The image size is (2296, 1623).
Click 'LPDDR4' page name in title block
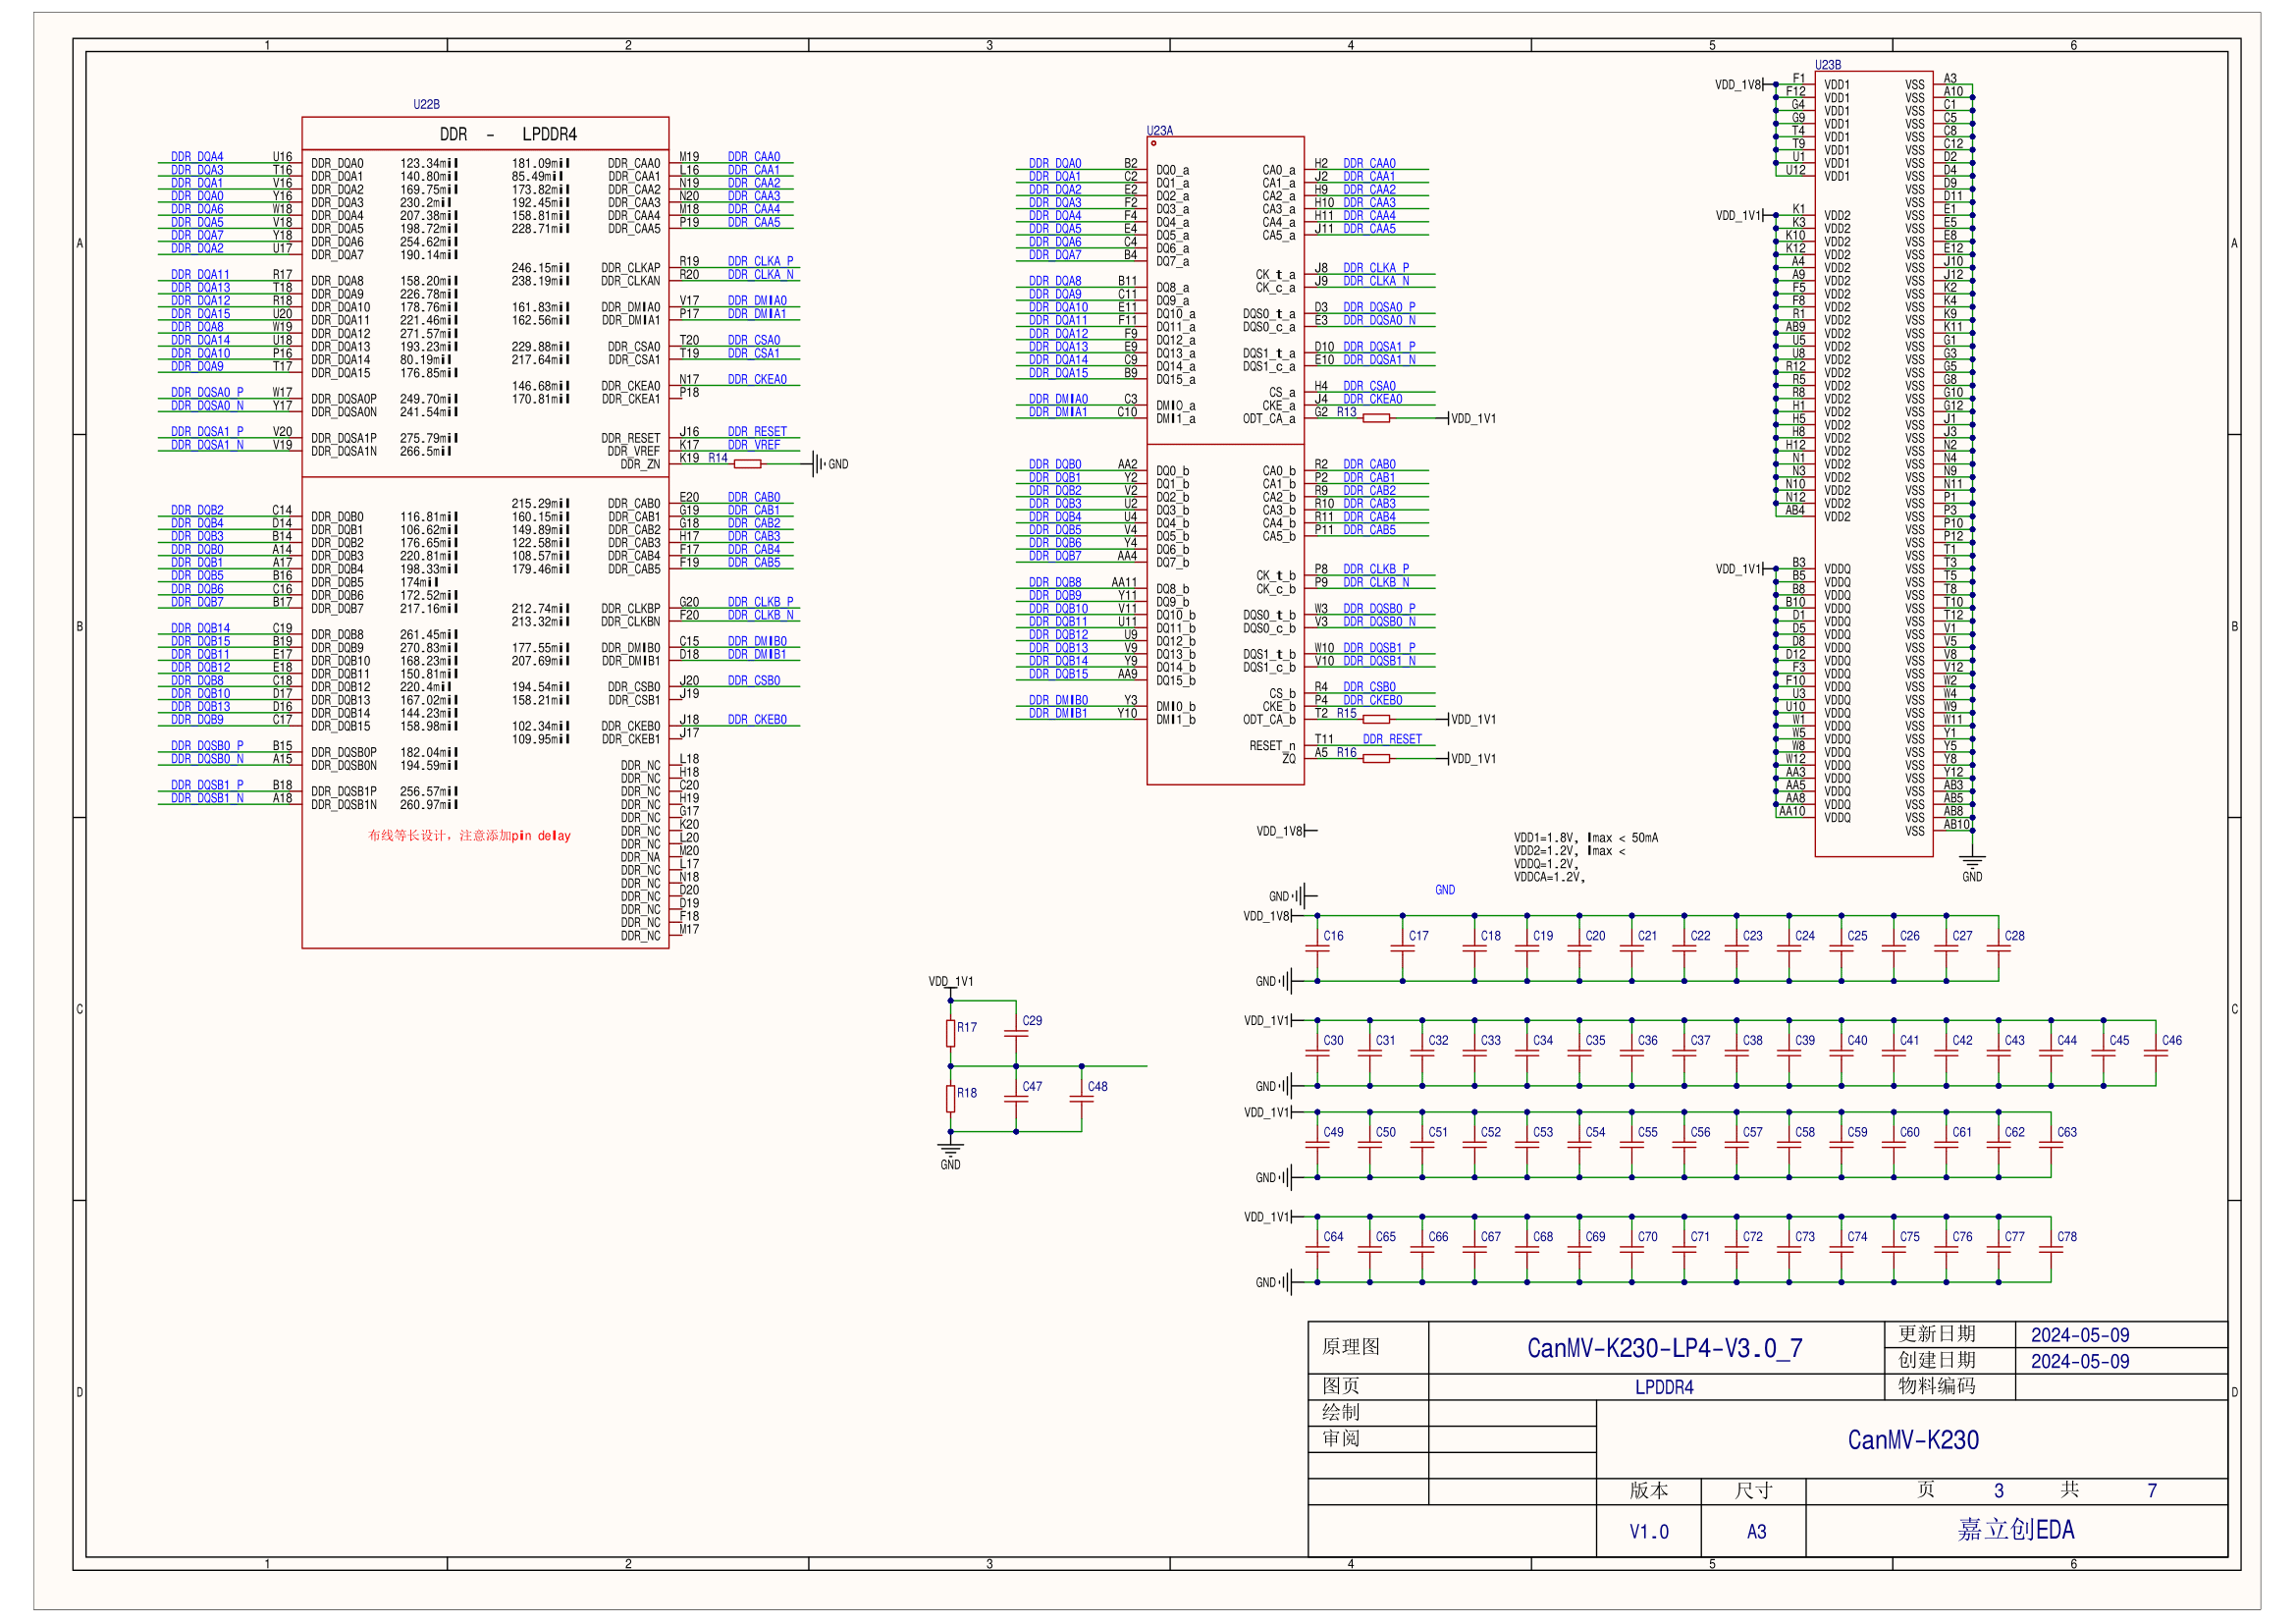click(x=1664, y=1387)
